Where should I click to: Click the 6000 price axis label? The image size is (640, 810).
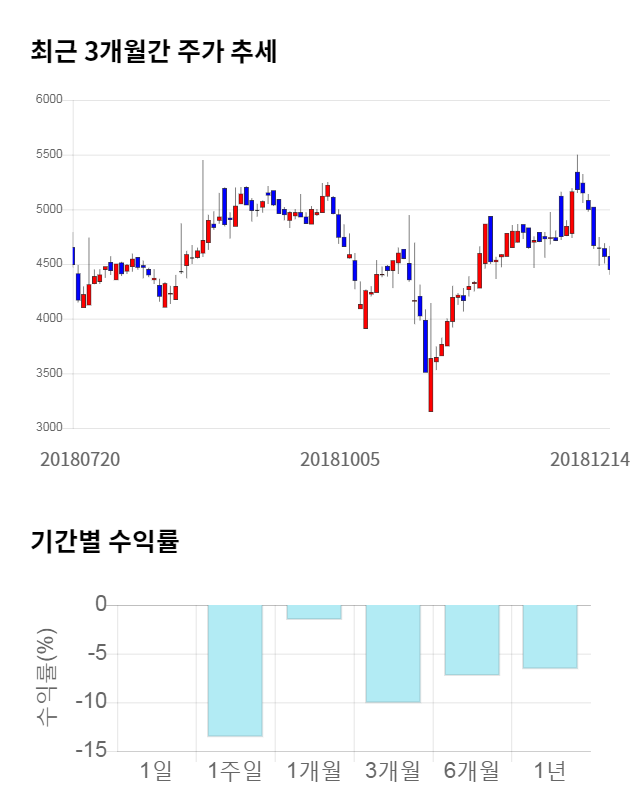coord(48,100)
